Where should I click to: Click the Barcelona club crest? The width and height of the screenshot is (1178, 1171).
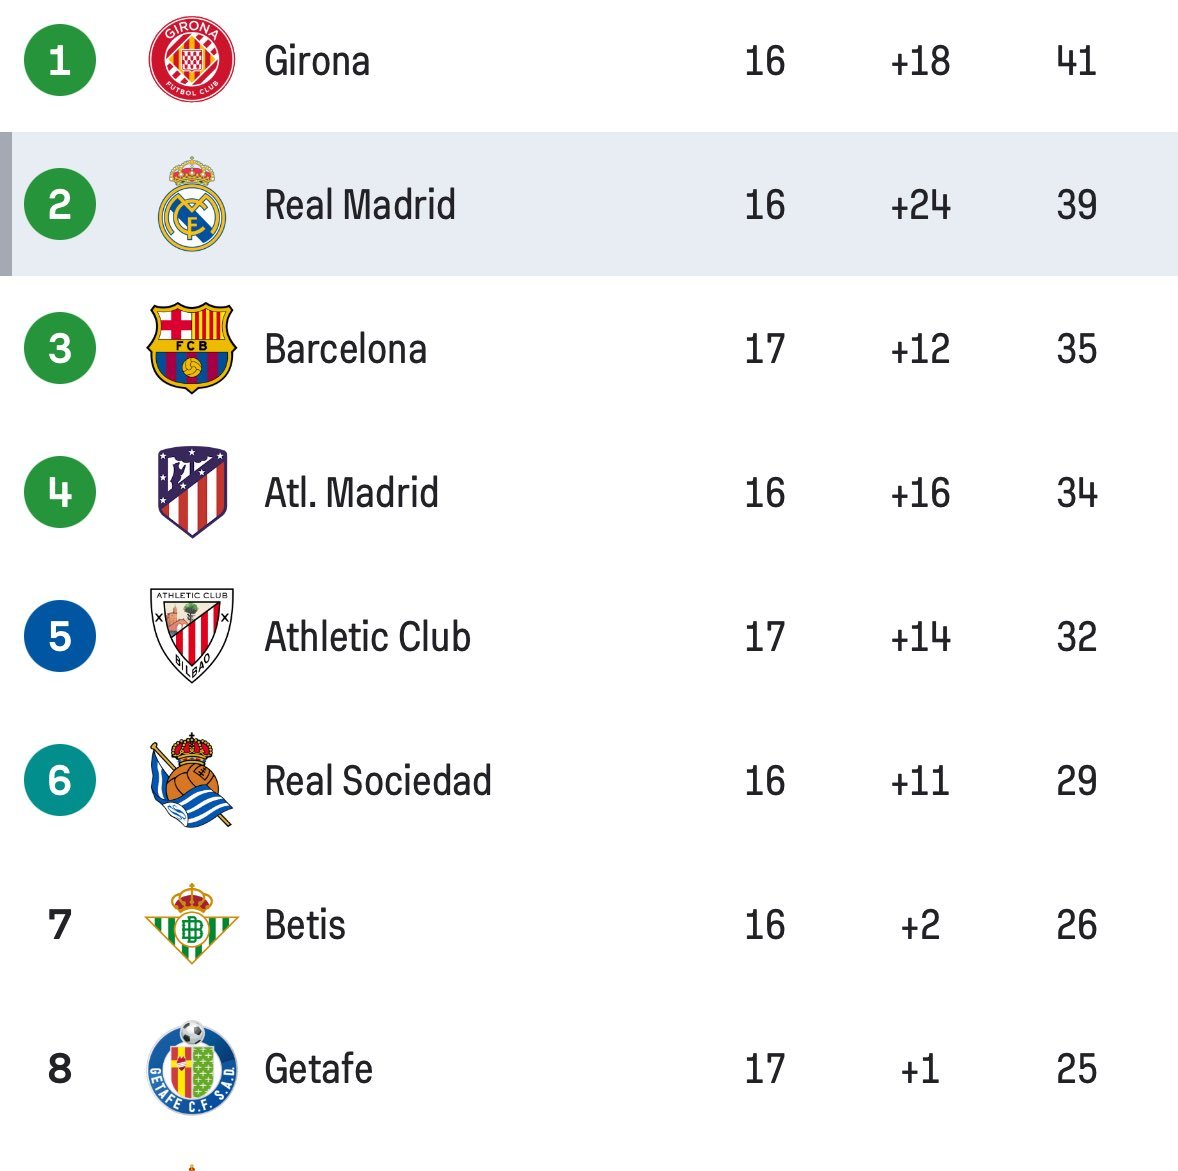(x=191, y=348)
